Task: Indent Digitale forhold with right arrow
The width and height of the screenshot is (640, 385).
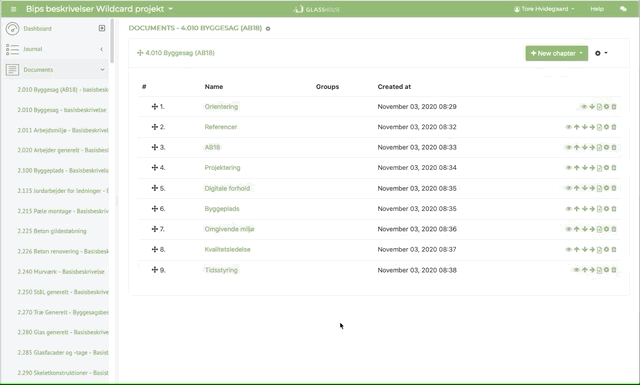Action: tap(592, 188)
